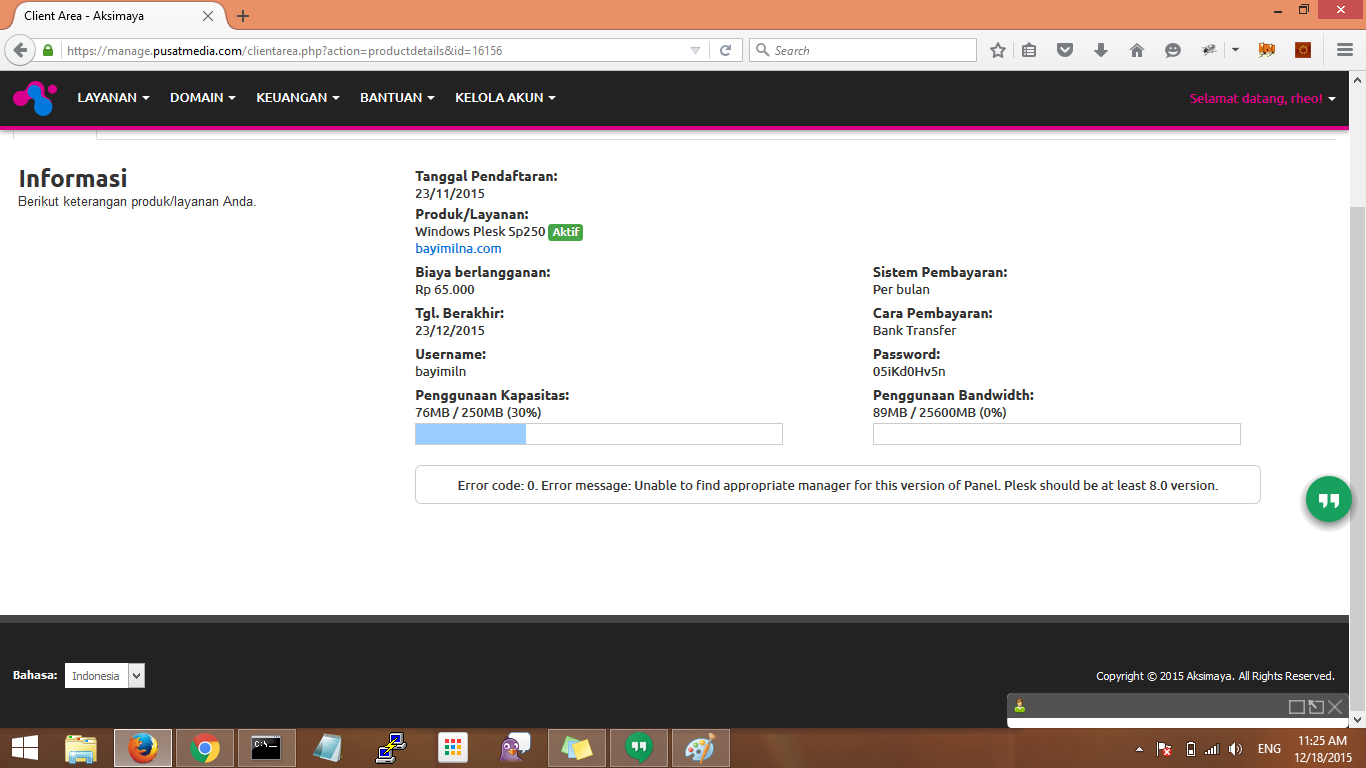Click the scrollbar down arrow
This screenshot has width=1366, height=768.
pos(1358,719)
